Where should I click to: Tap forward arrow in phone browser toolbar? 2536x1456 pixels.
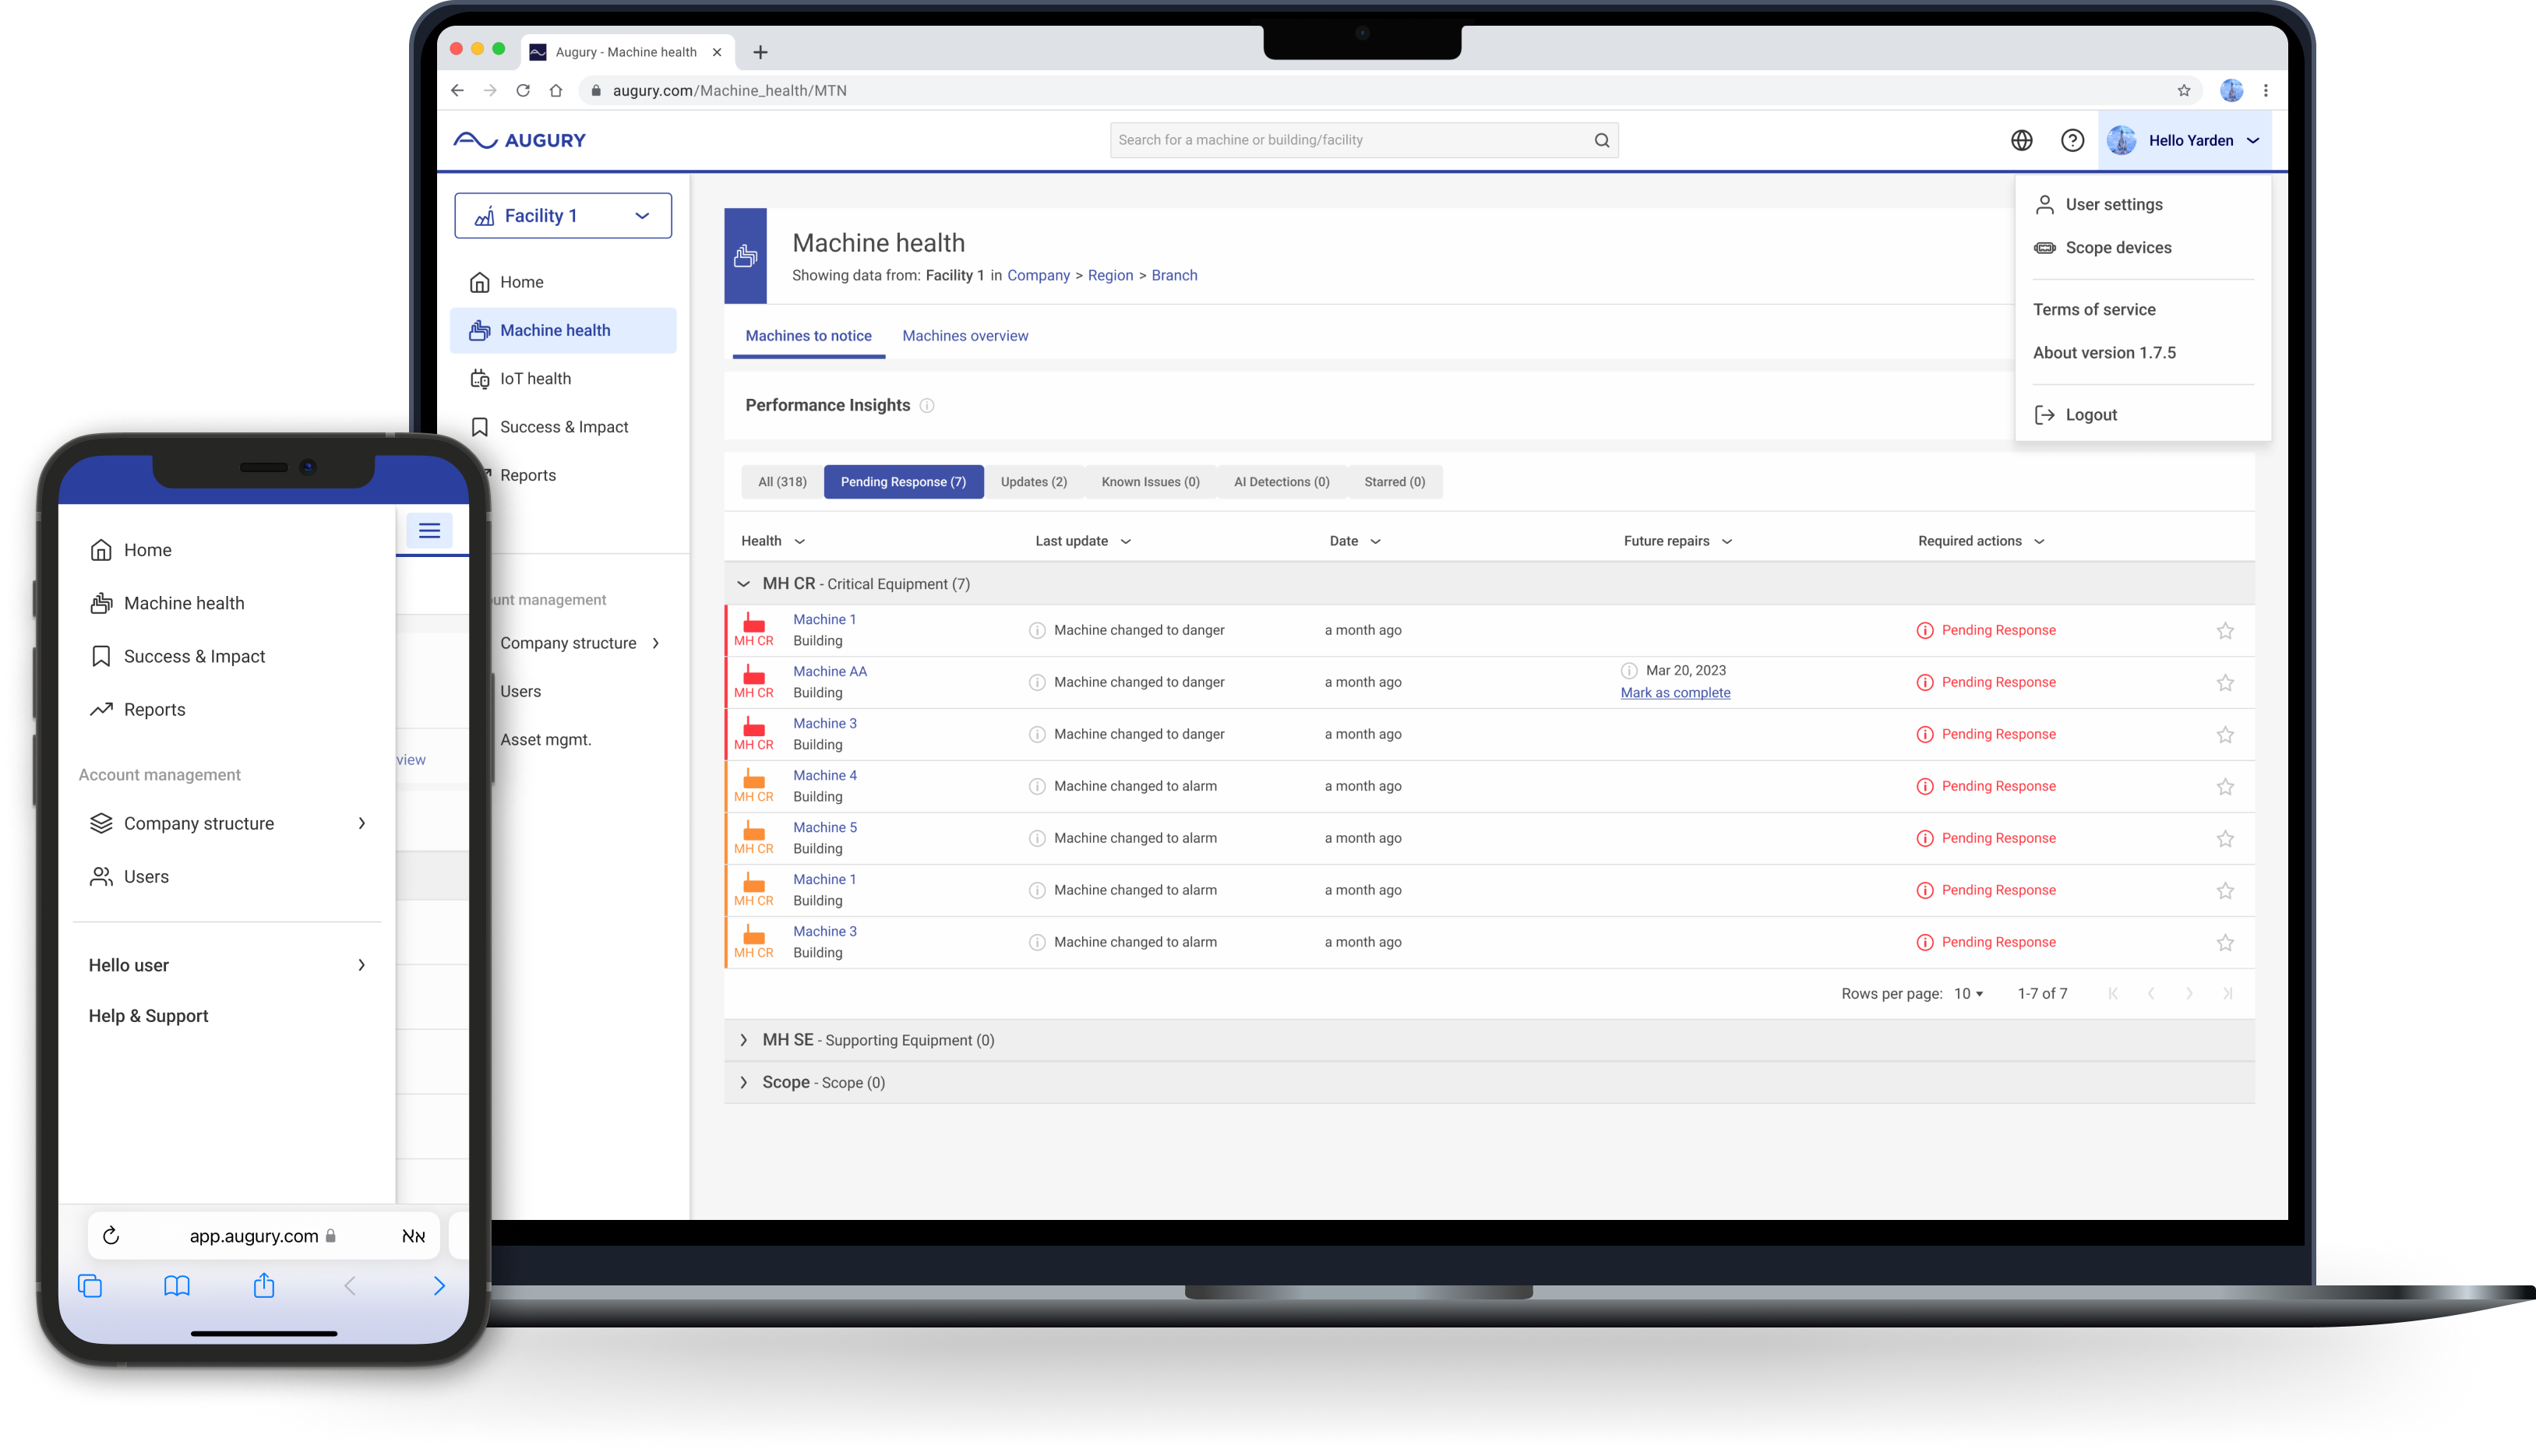pos(439,1286)
